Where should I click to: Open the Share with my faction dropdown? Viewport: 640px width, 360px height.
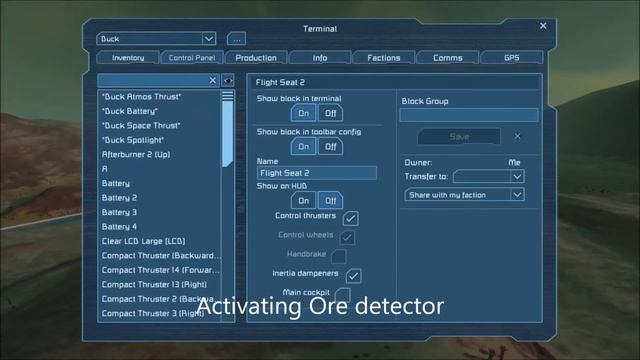pos(464,195)
